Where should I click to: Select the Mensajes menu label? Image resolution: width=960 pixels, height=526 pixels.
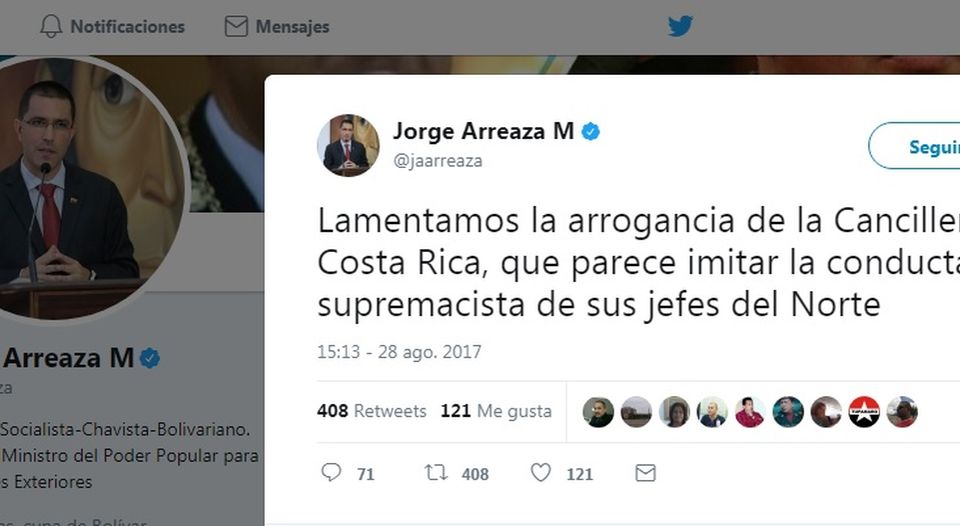click(292, 27)
